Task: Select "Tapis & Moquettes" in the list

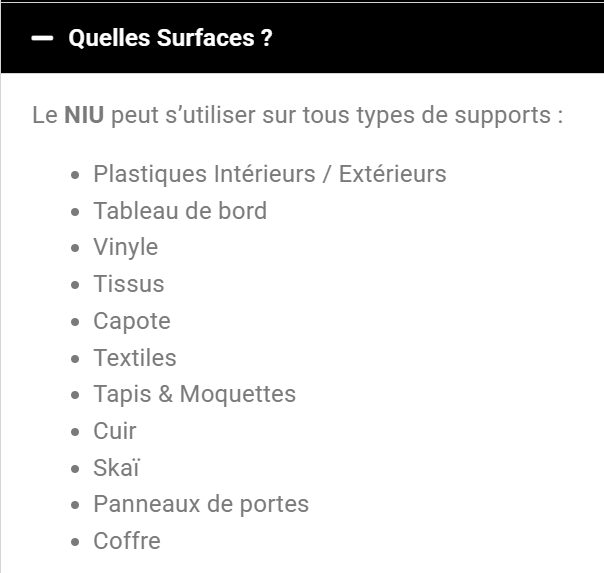Action: click(194, 394)
